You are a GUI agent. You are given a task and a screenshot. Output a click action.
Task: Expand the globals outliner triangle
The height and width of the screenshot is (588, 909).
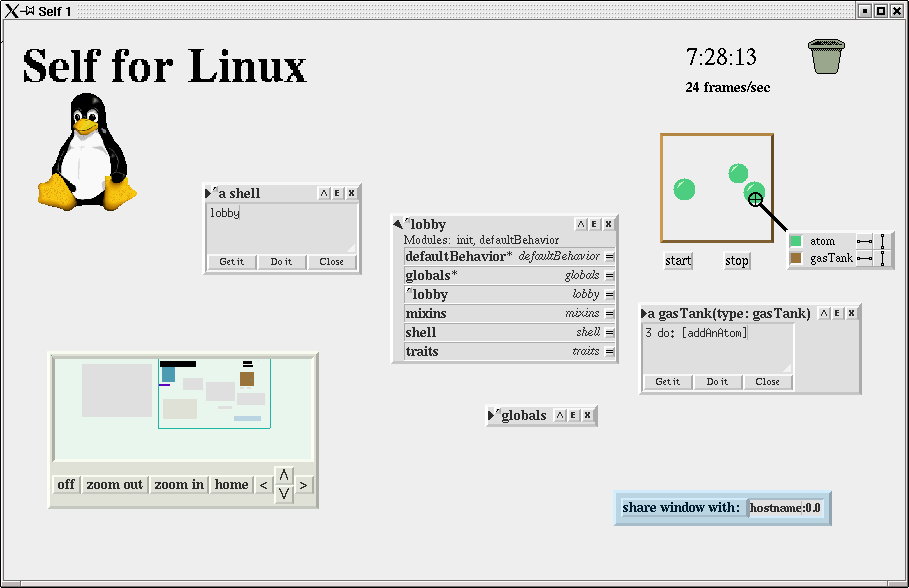pos(492,415)
